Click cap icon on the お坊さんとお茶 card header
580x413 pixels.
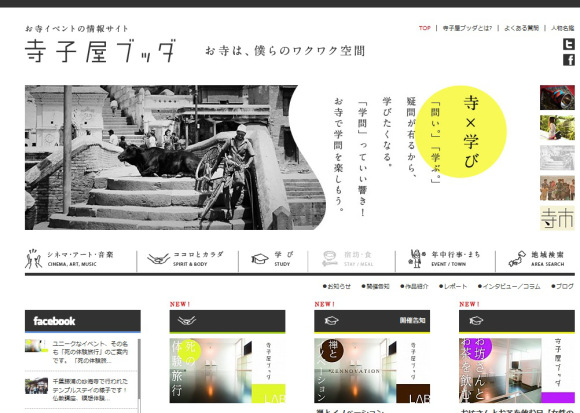(x=476, y=321)
